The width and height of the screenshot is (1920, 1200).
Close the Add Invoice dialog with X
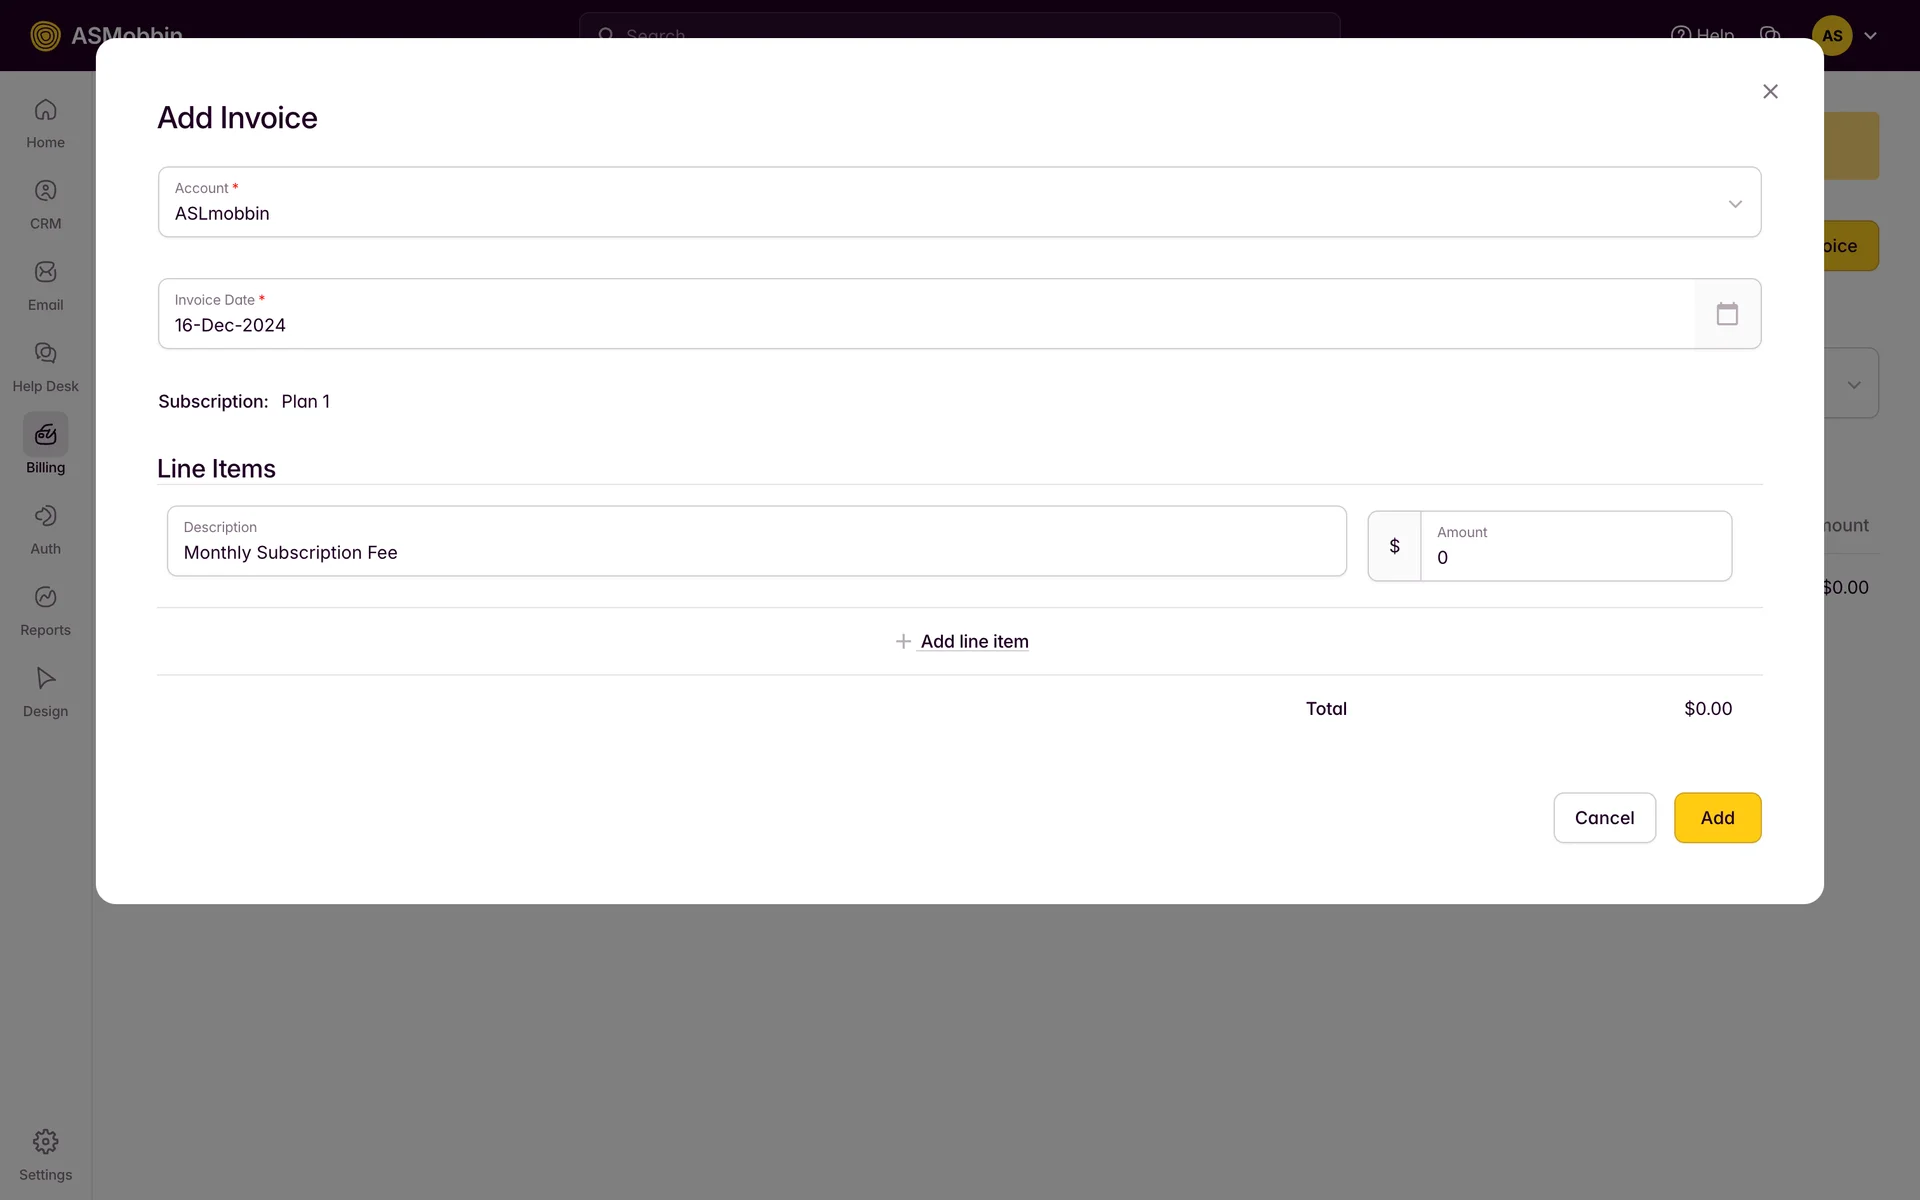1770,91
